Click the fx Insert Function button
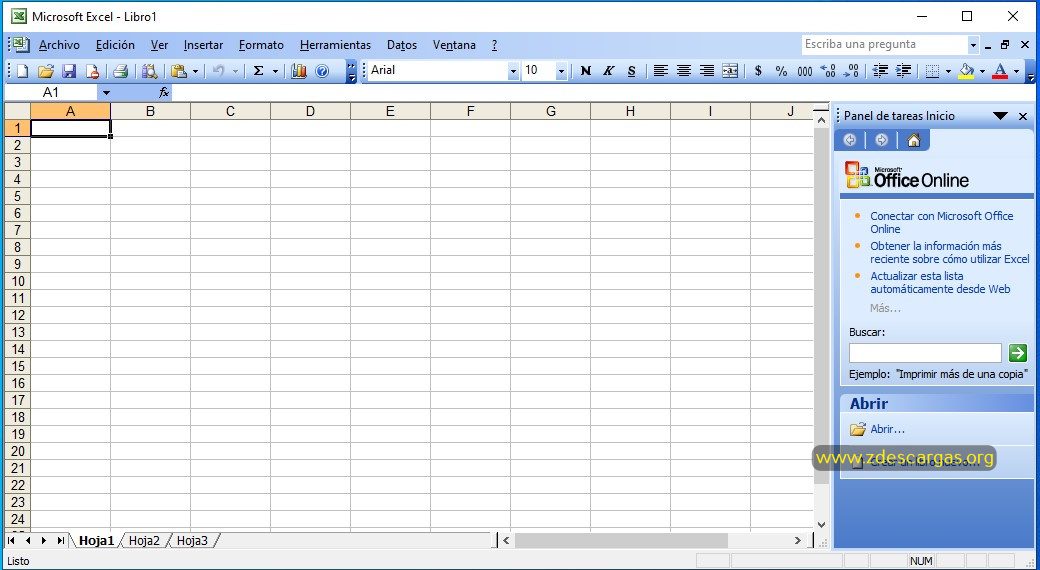This screenshot has height=570, width=1040. (x=164, y=93)
